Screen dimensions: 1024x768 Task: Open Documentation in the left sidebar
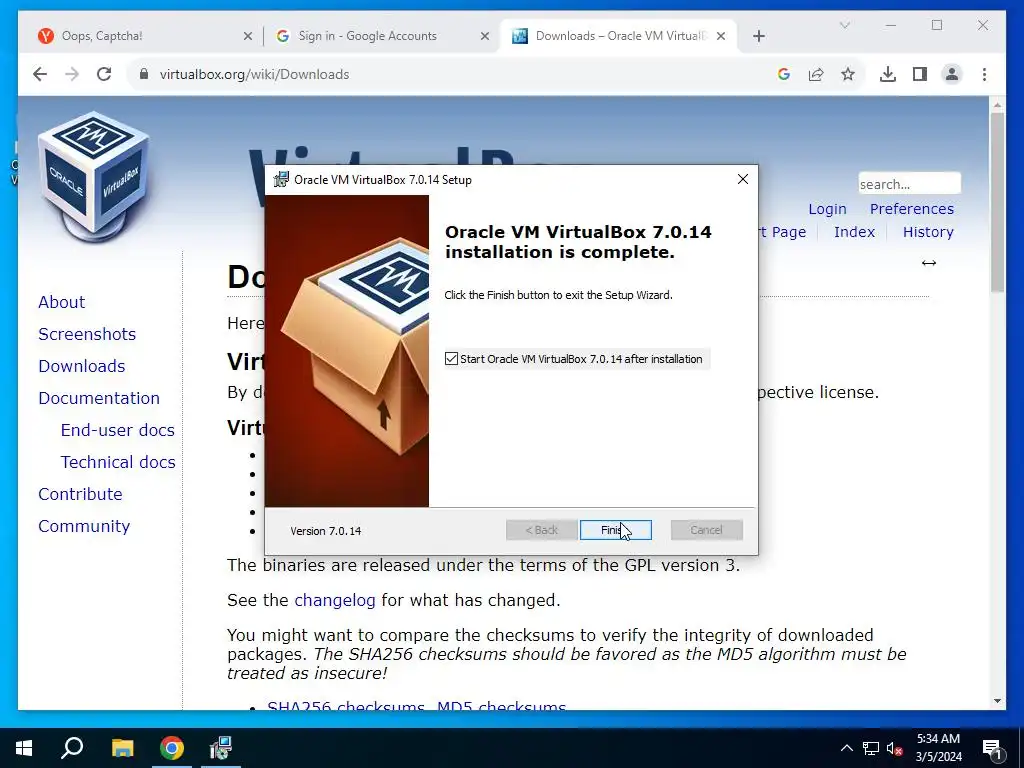(x=99, y=398)
